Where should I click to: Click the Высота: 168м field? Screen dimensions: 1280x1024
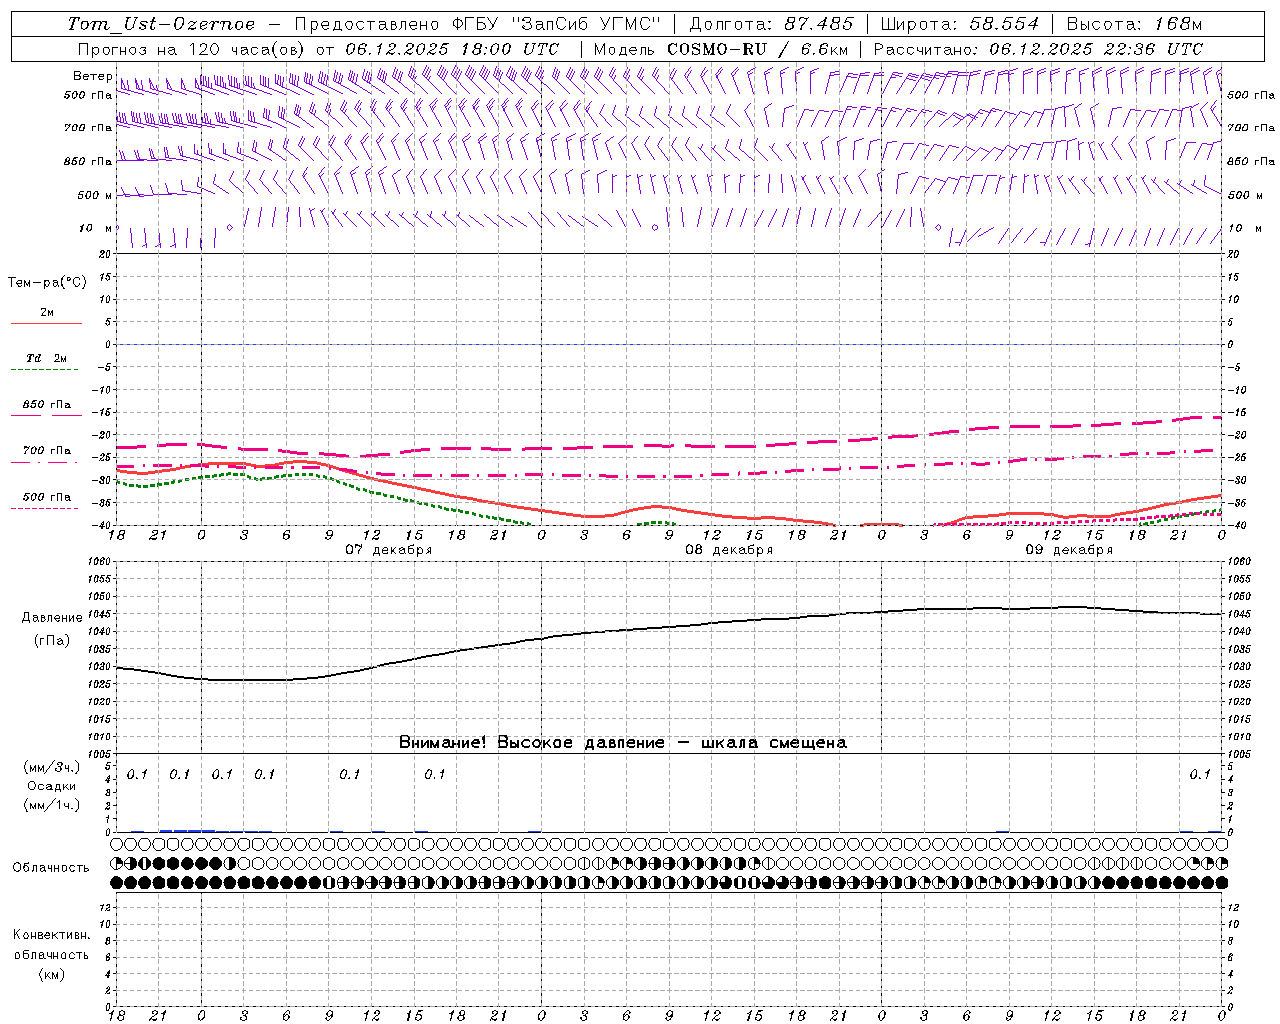pyautogui.click(x=1134, y=24)
